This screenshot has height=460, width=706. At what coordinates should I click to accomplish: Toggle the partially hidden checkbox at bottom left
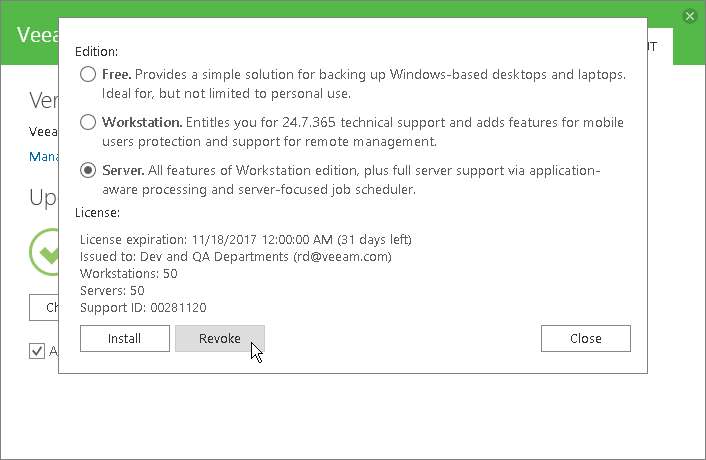pyautogui.click(x=37, y=351)
